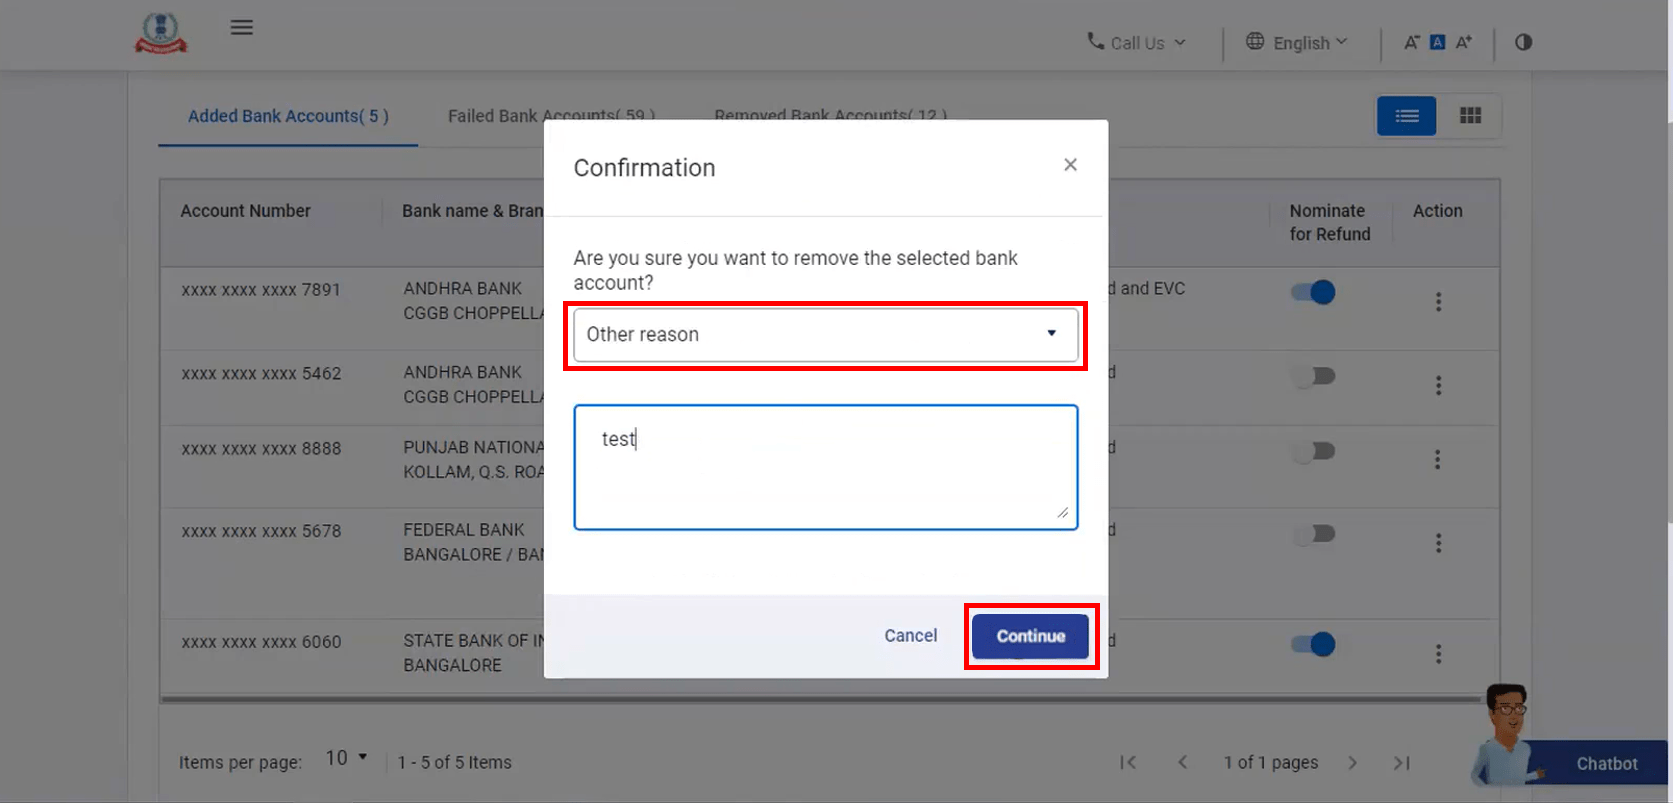Change items per page dropdown

346,759
